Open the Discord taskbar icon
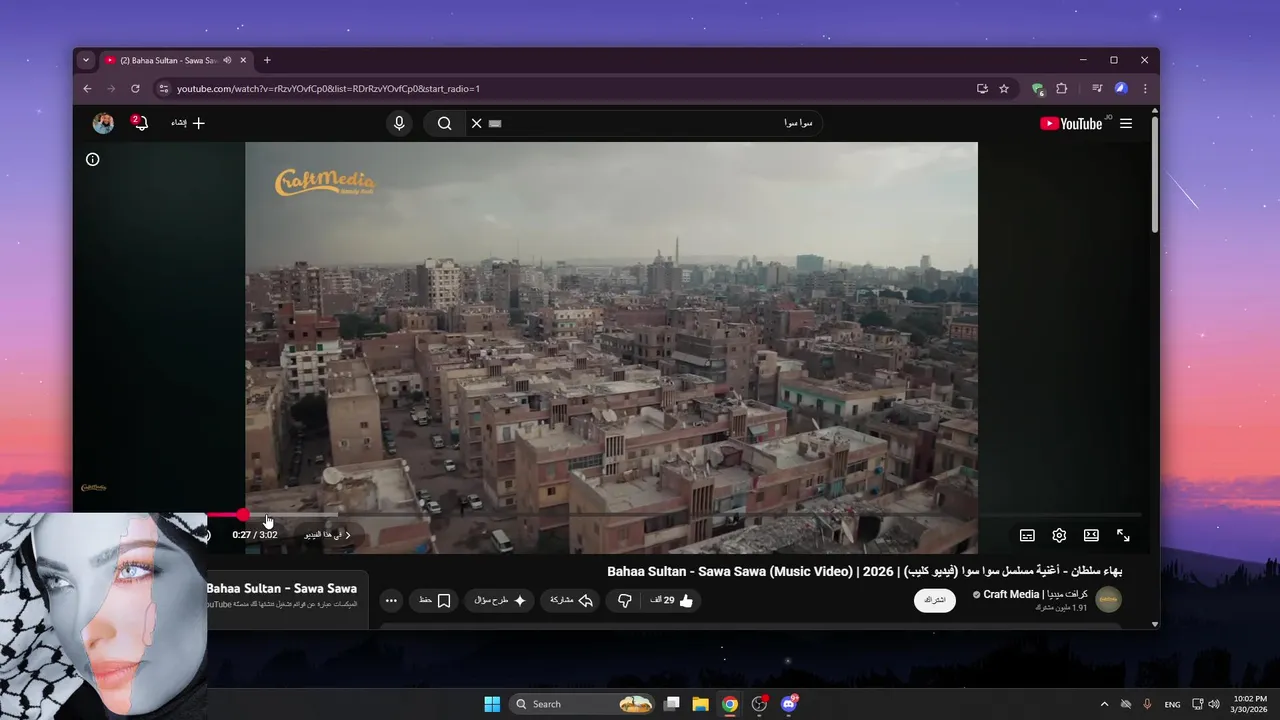Viewport: 1280px width, 720px height. (789, 704)
